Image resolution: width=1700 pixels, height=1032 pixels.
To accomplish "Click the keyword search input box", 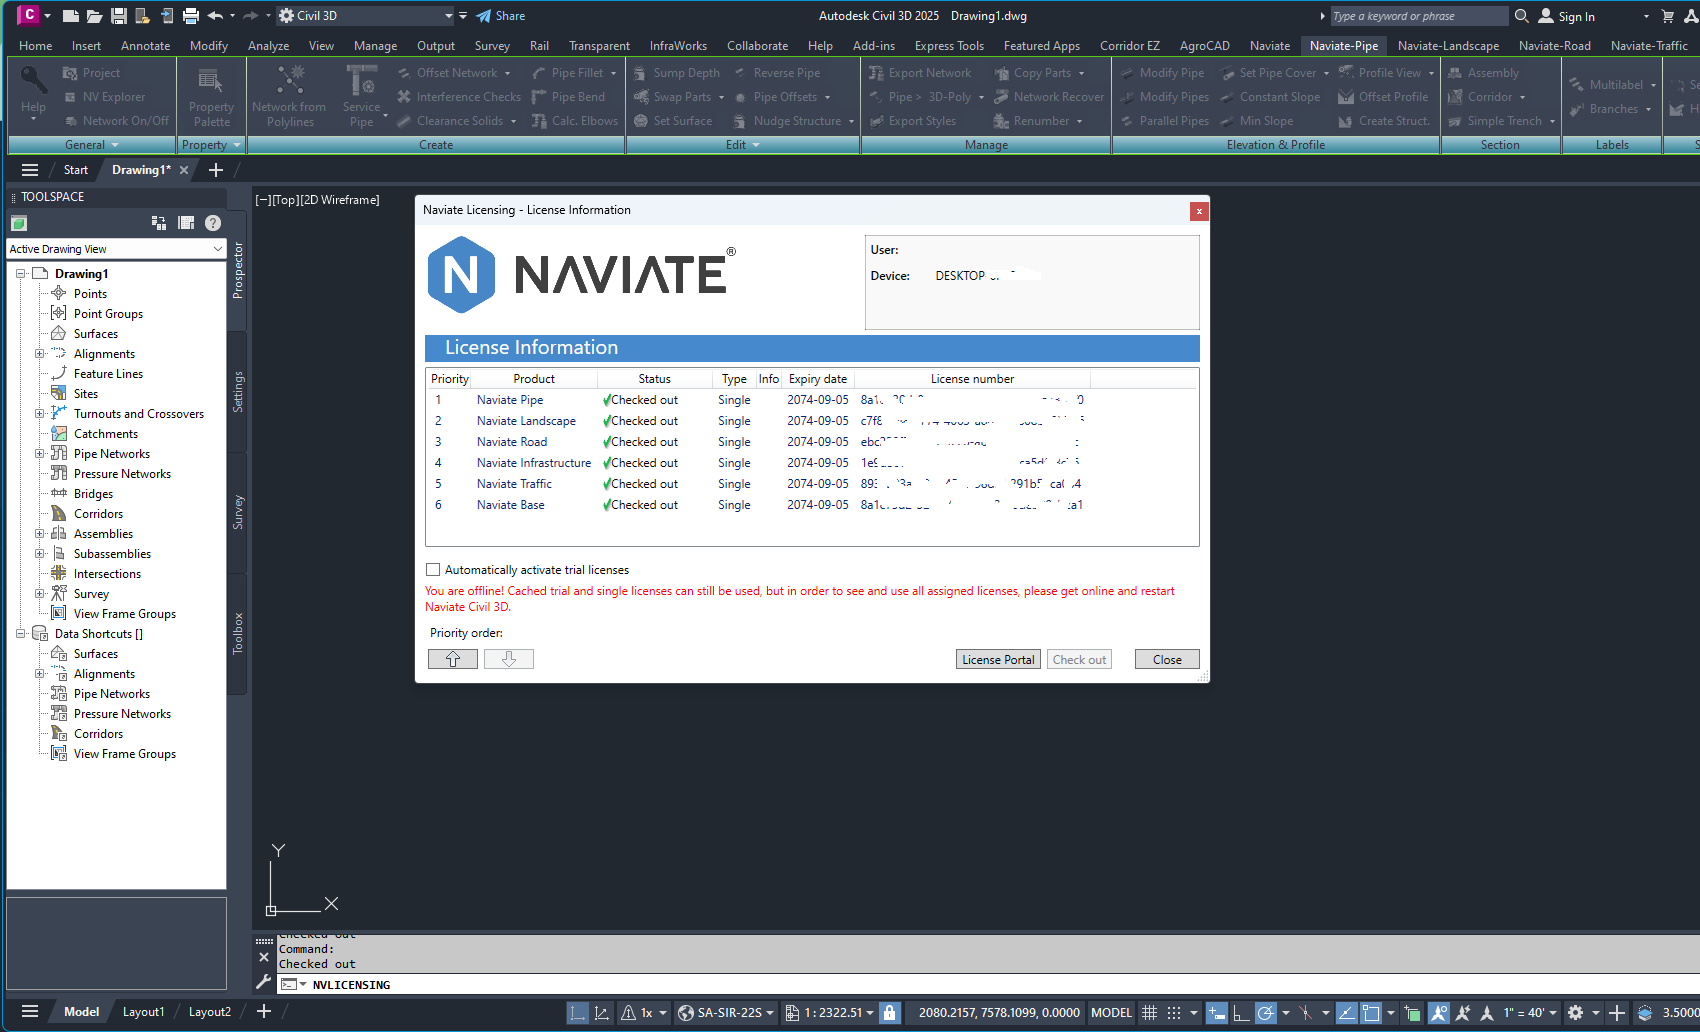I will (1419, 16).
